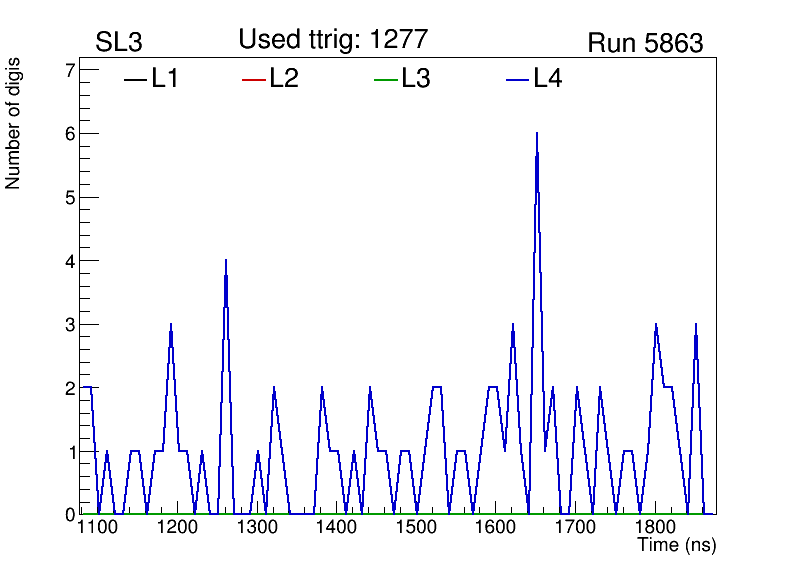796x572 pixels.
Task: Select the L2 legend text label
Action: pos(284,79)
